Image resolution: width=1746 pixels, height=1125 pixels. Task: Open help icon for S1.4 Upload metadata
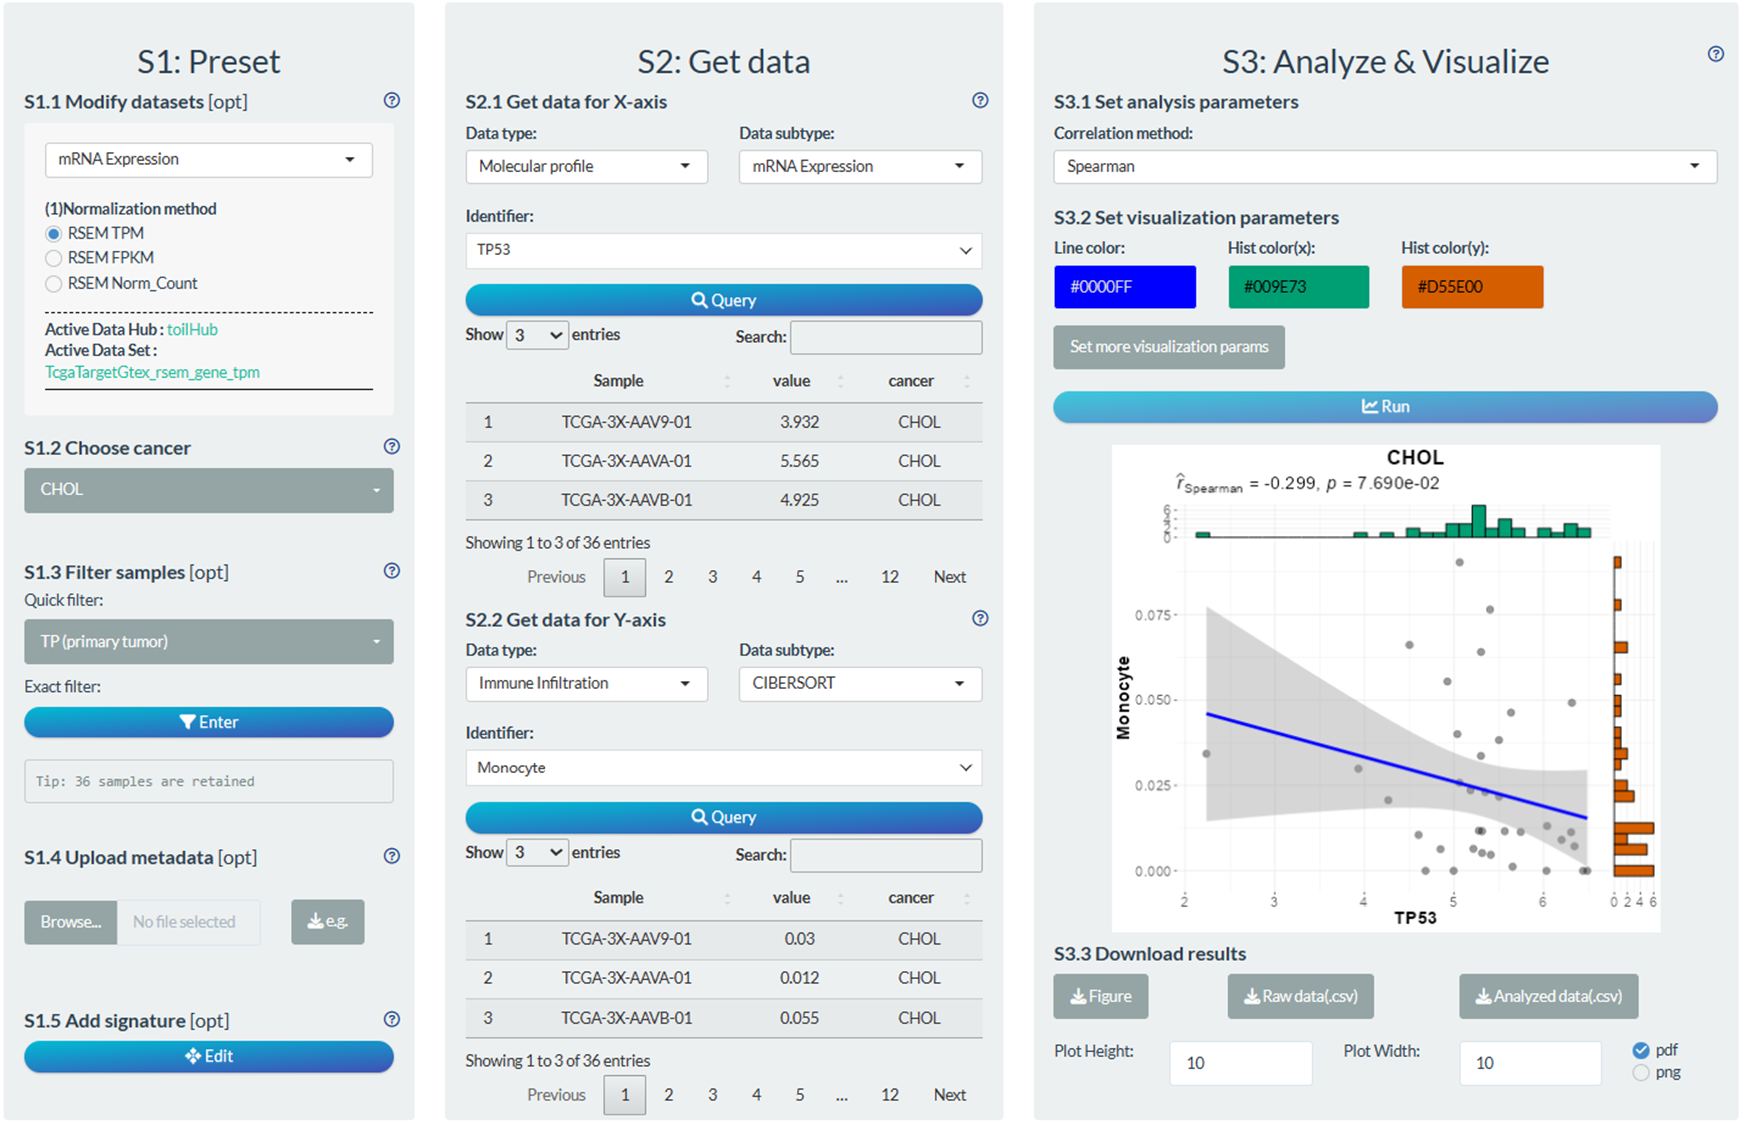coord(392,856)
